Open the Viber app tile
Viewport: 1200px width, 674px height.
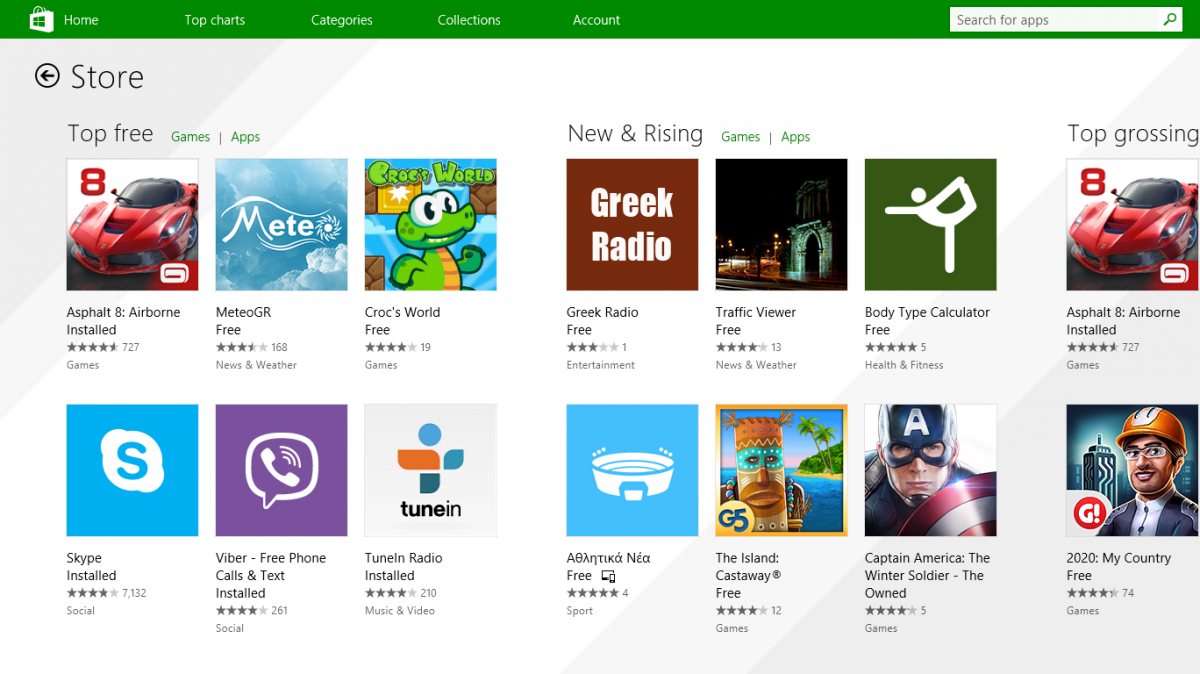(282, 470)
